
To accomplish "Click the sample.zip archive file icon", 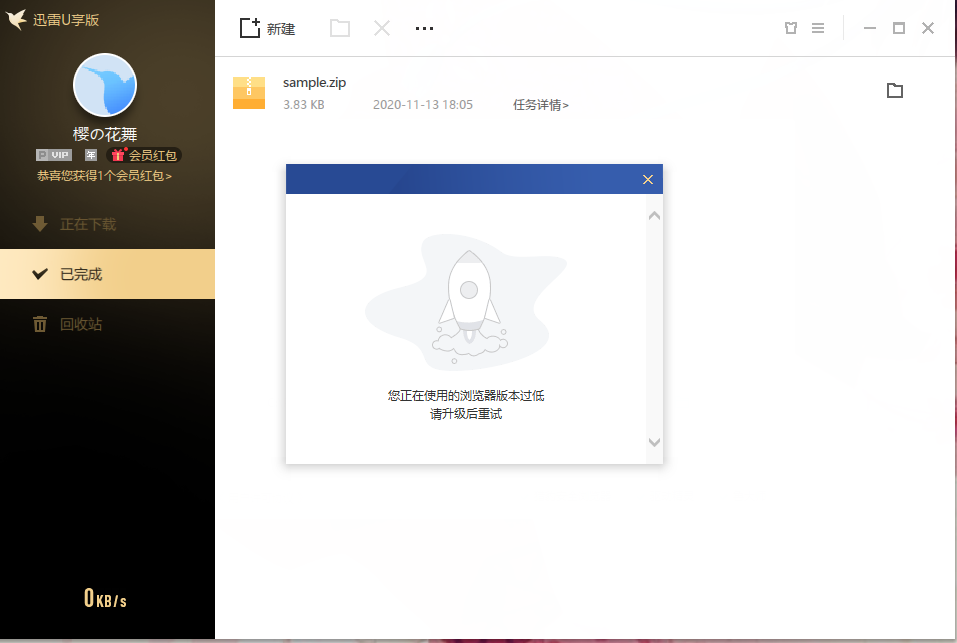I will pos(249,92).
